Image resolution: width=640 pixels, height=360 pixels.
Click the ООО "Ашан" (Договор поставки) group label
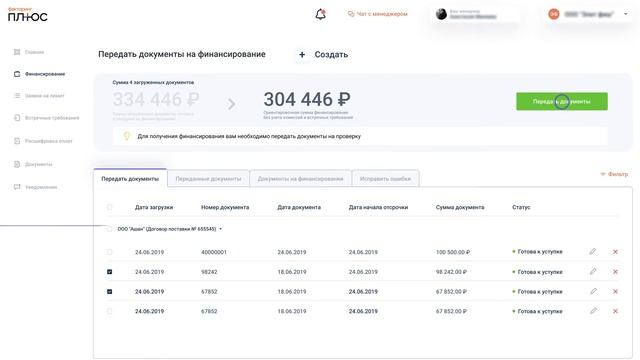[167, 229]
